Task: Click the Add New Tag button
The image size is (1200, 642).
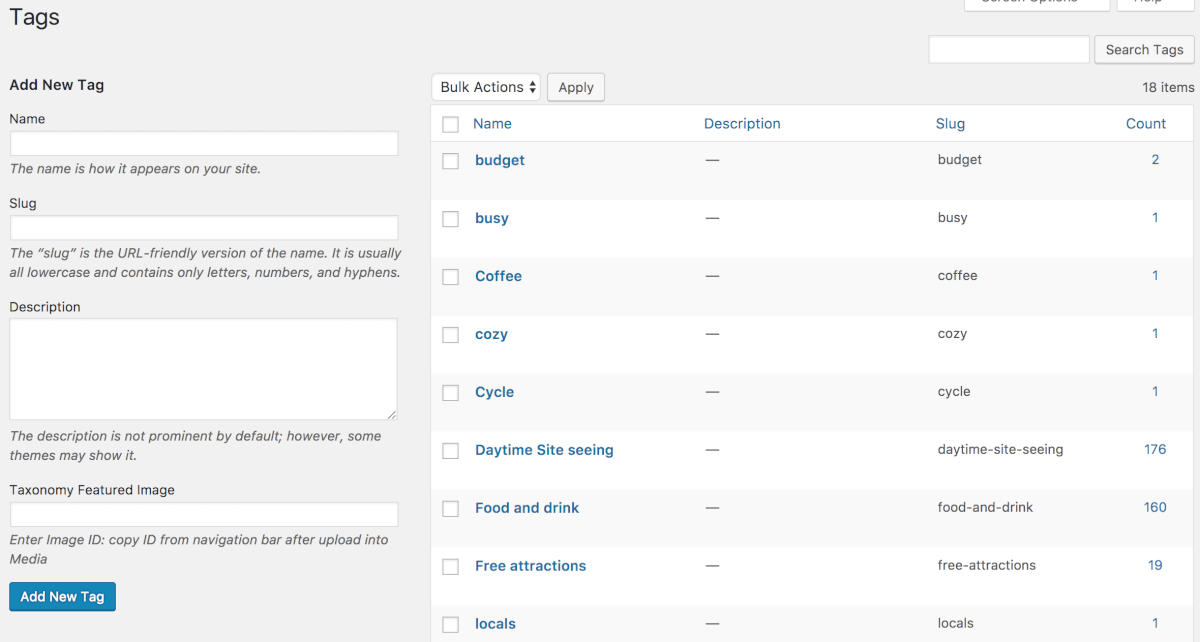Action: point(63,597)
